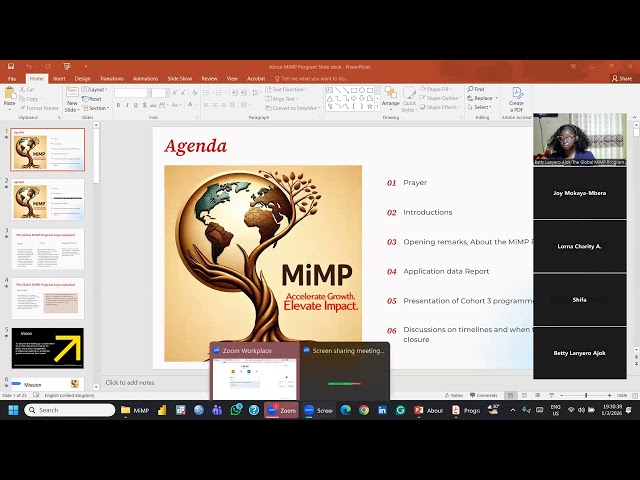Undo the last action

coord(29,66)
